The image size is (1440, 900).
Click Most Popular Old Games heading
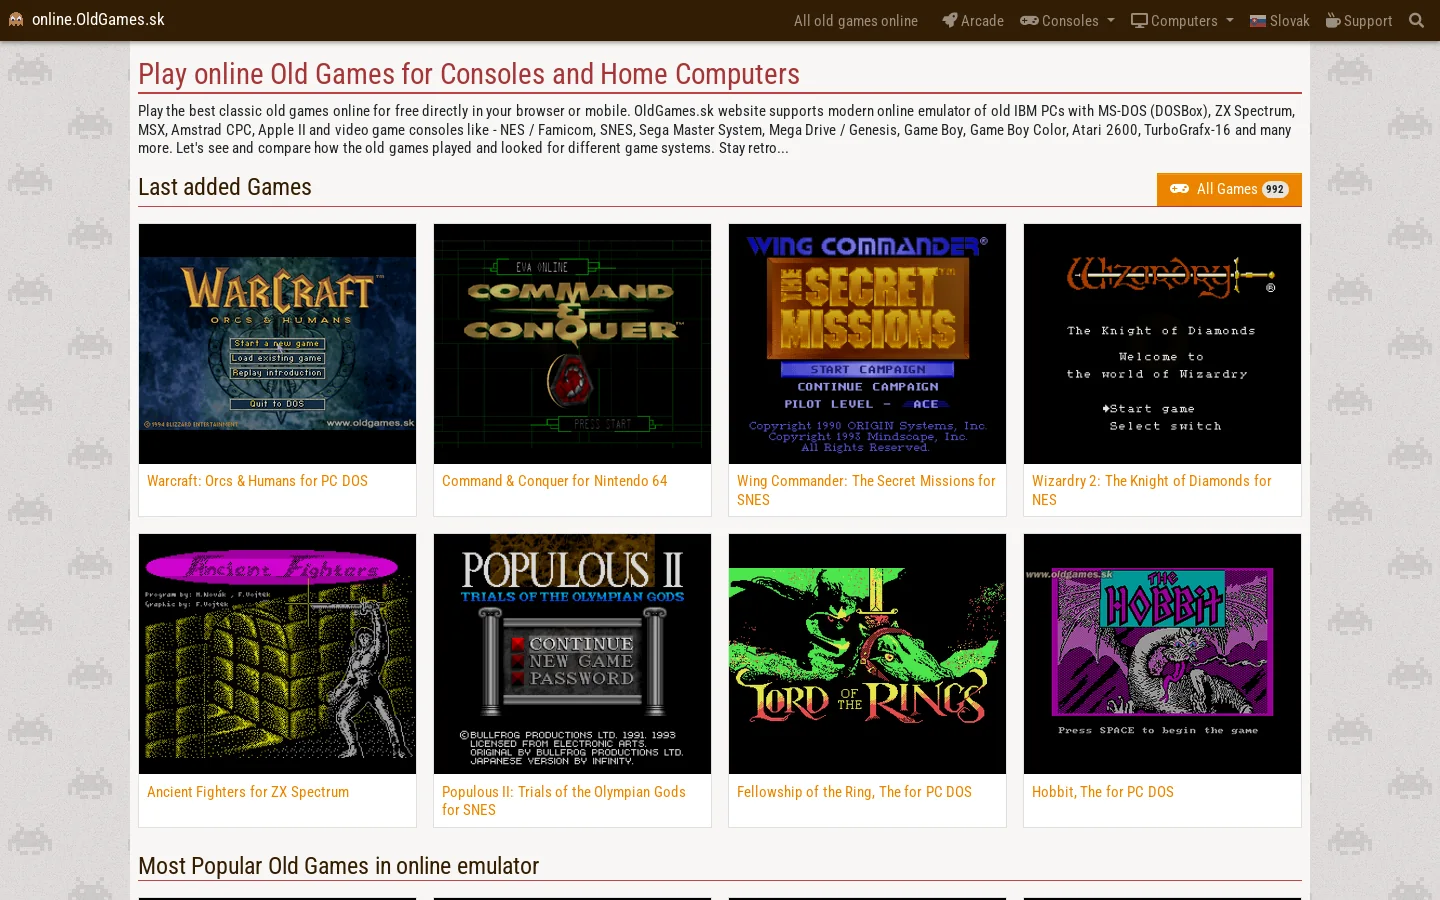pyautogui.click(x=338, y=866)
